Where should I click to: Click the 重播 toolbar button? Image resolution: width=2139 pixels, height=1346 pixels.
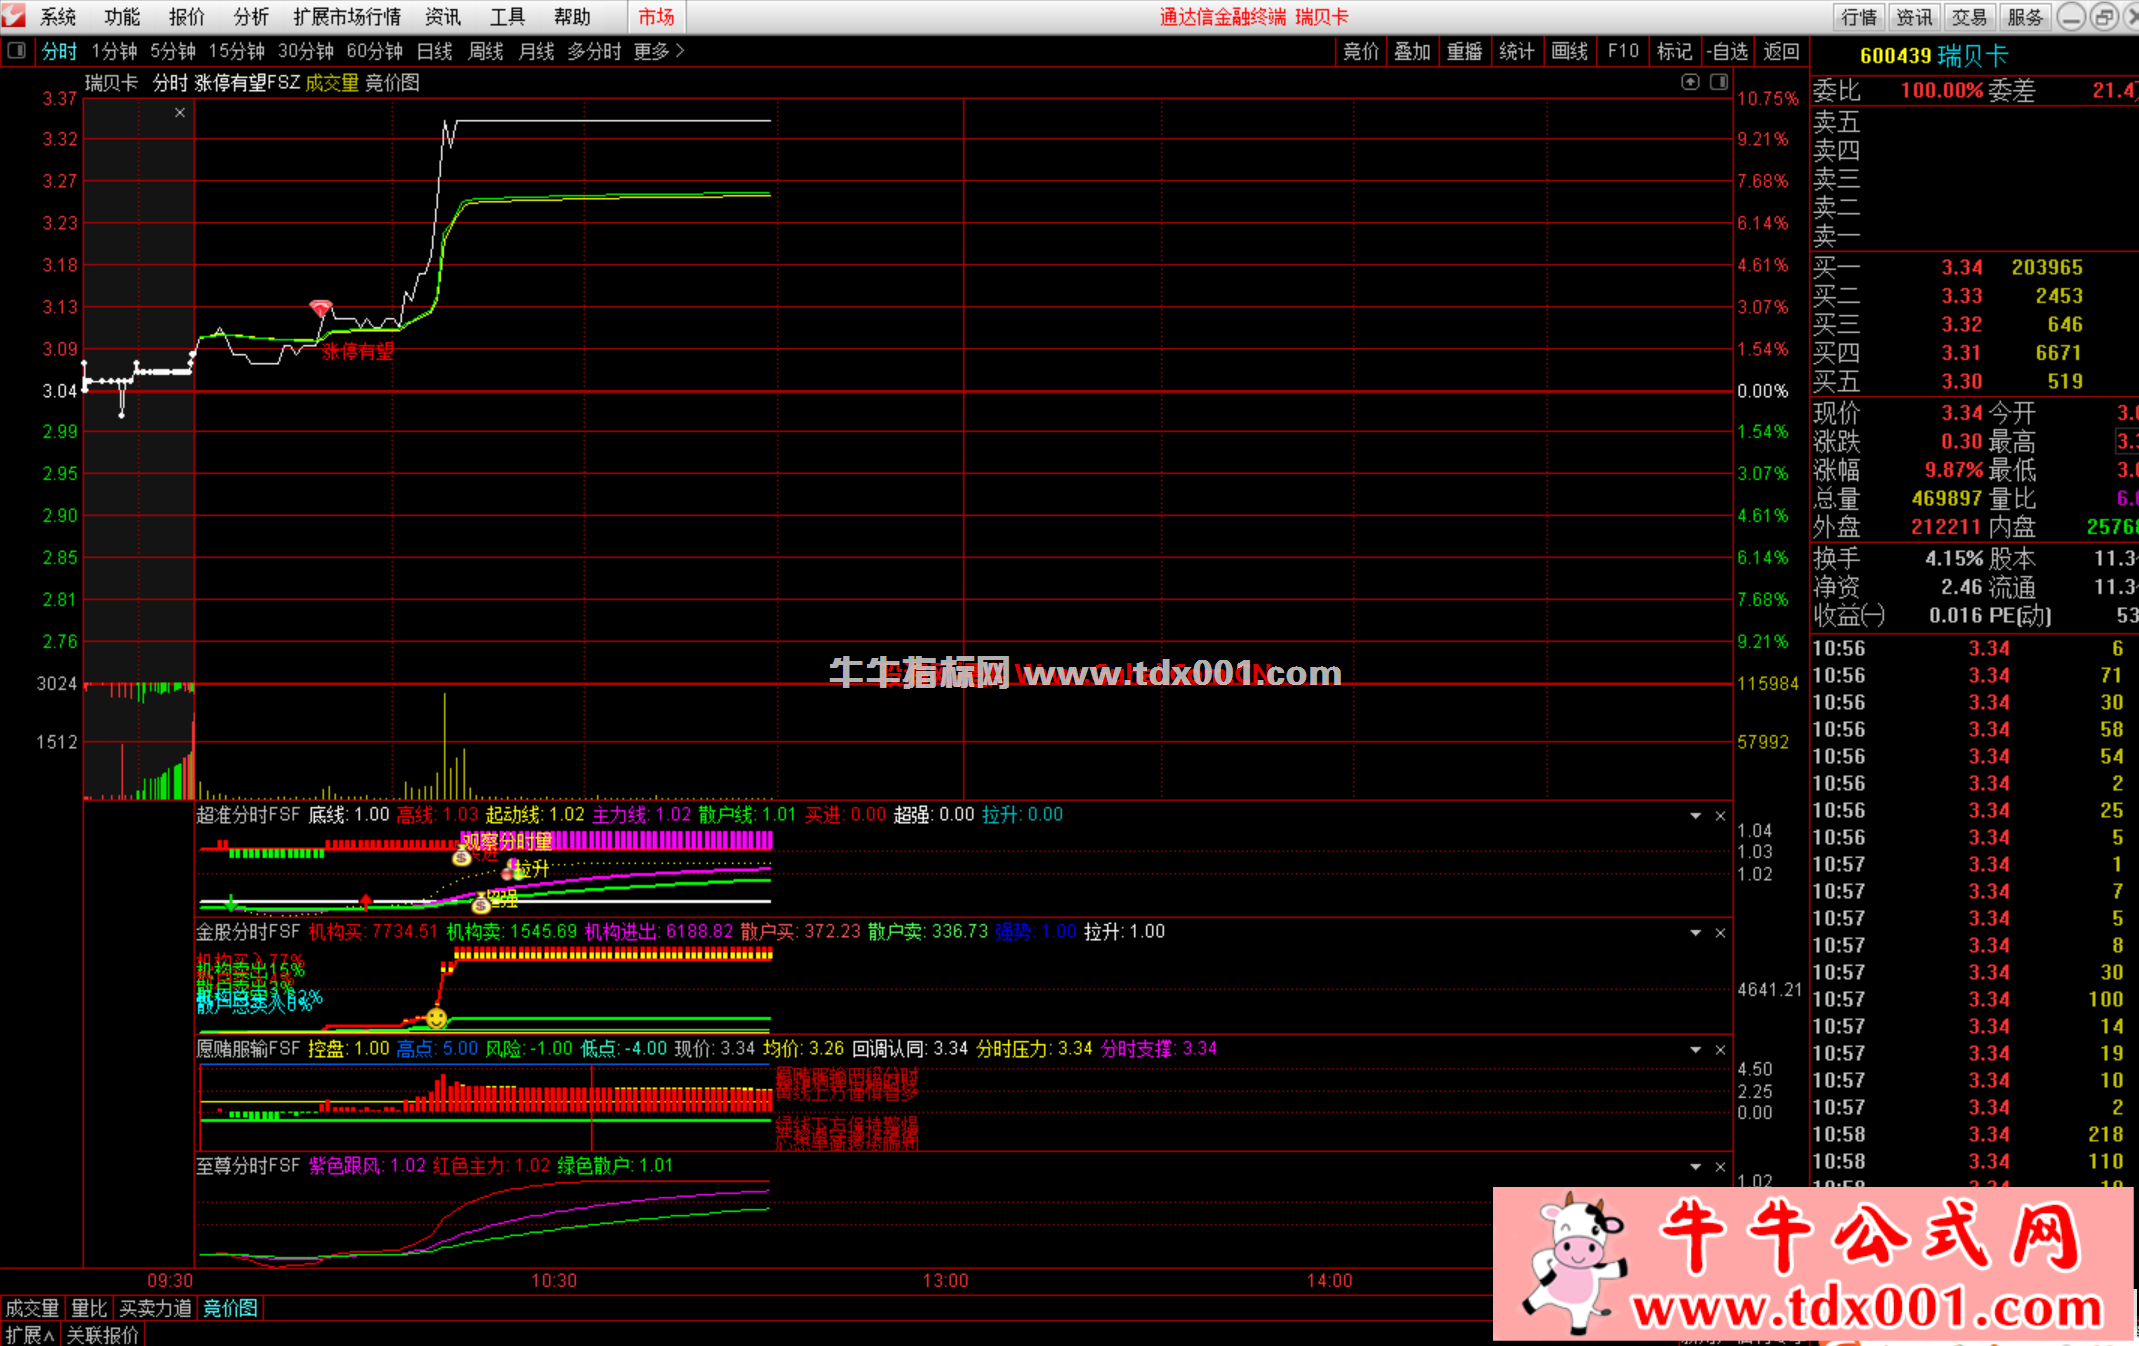(x=1464, y=51)
